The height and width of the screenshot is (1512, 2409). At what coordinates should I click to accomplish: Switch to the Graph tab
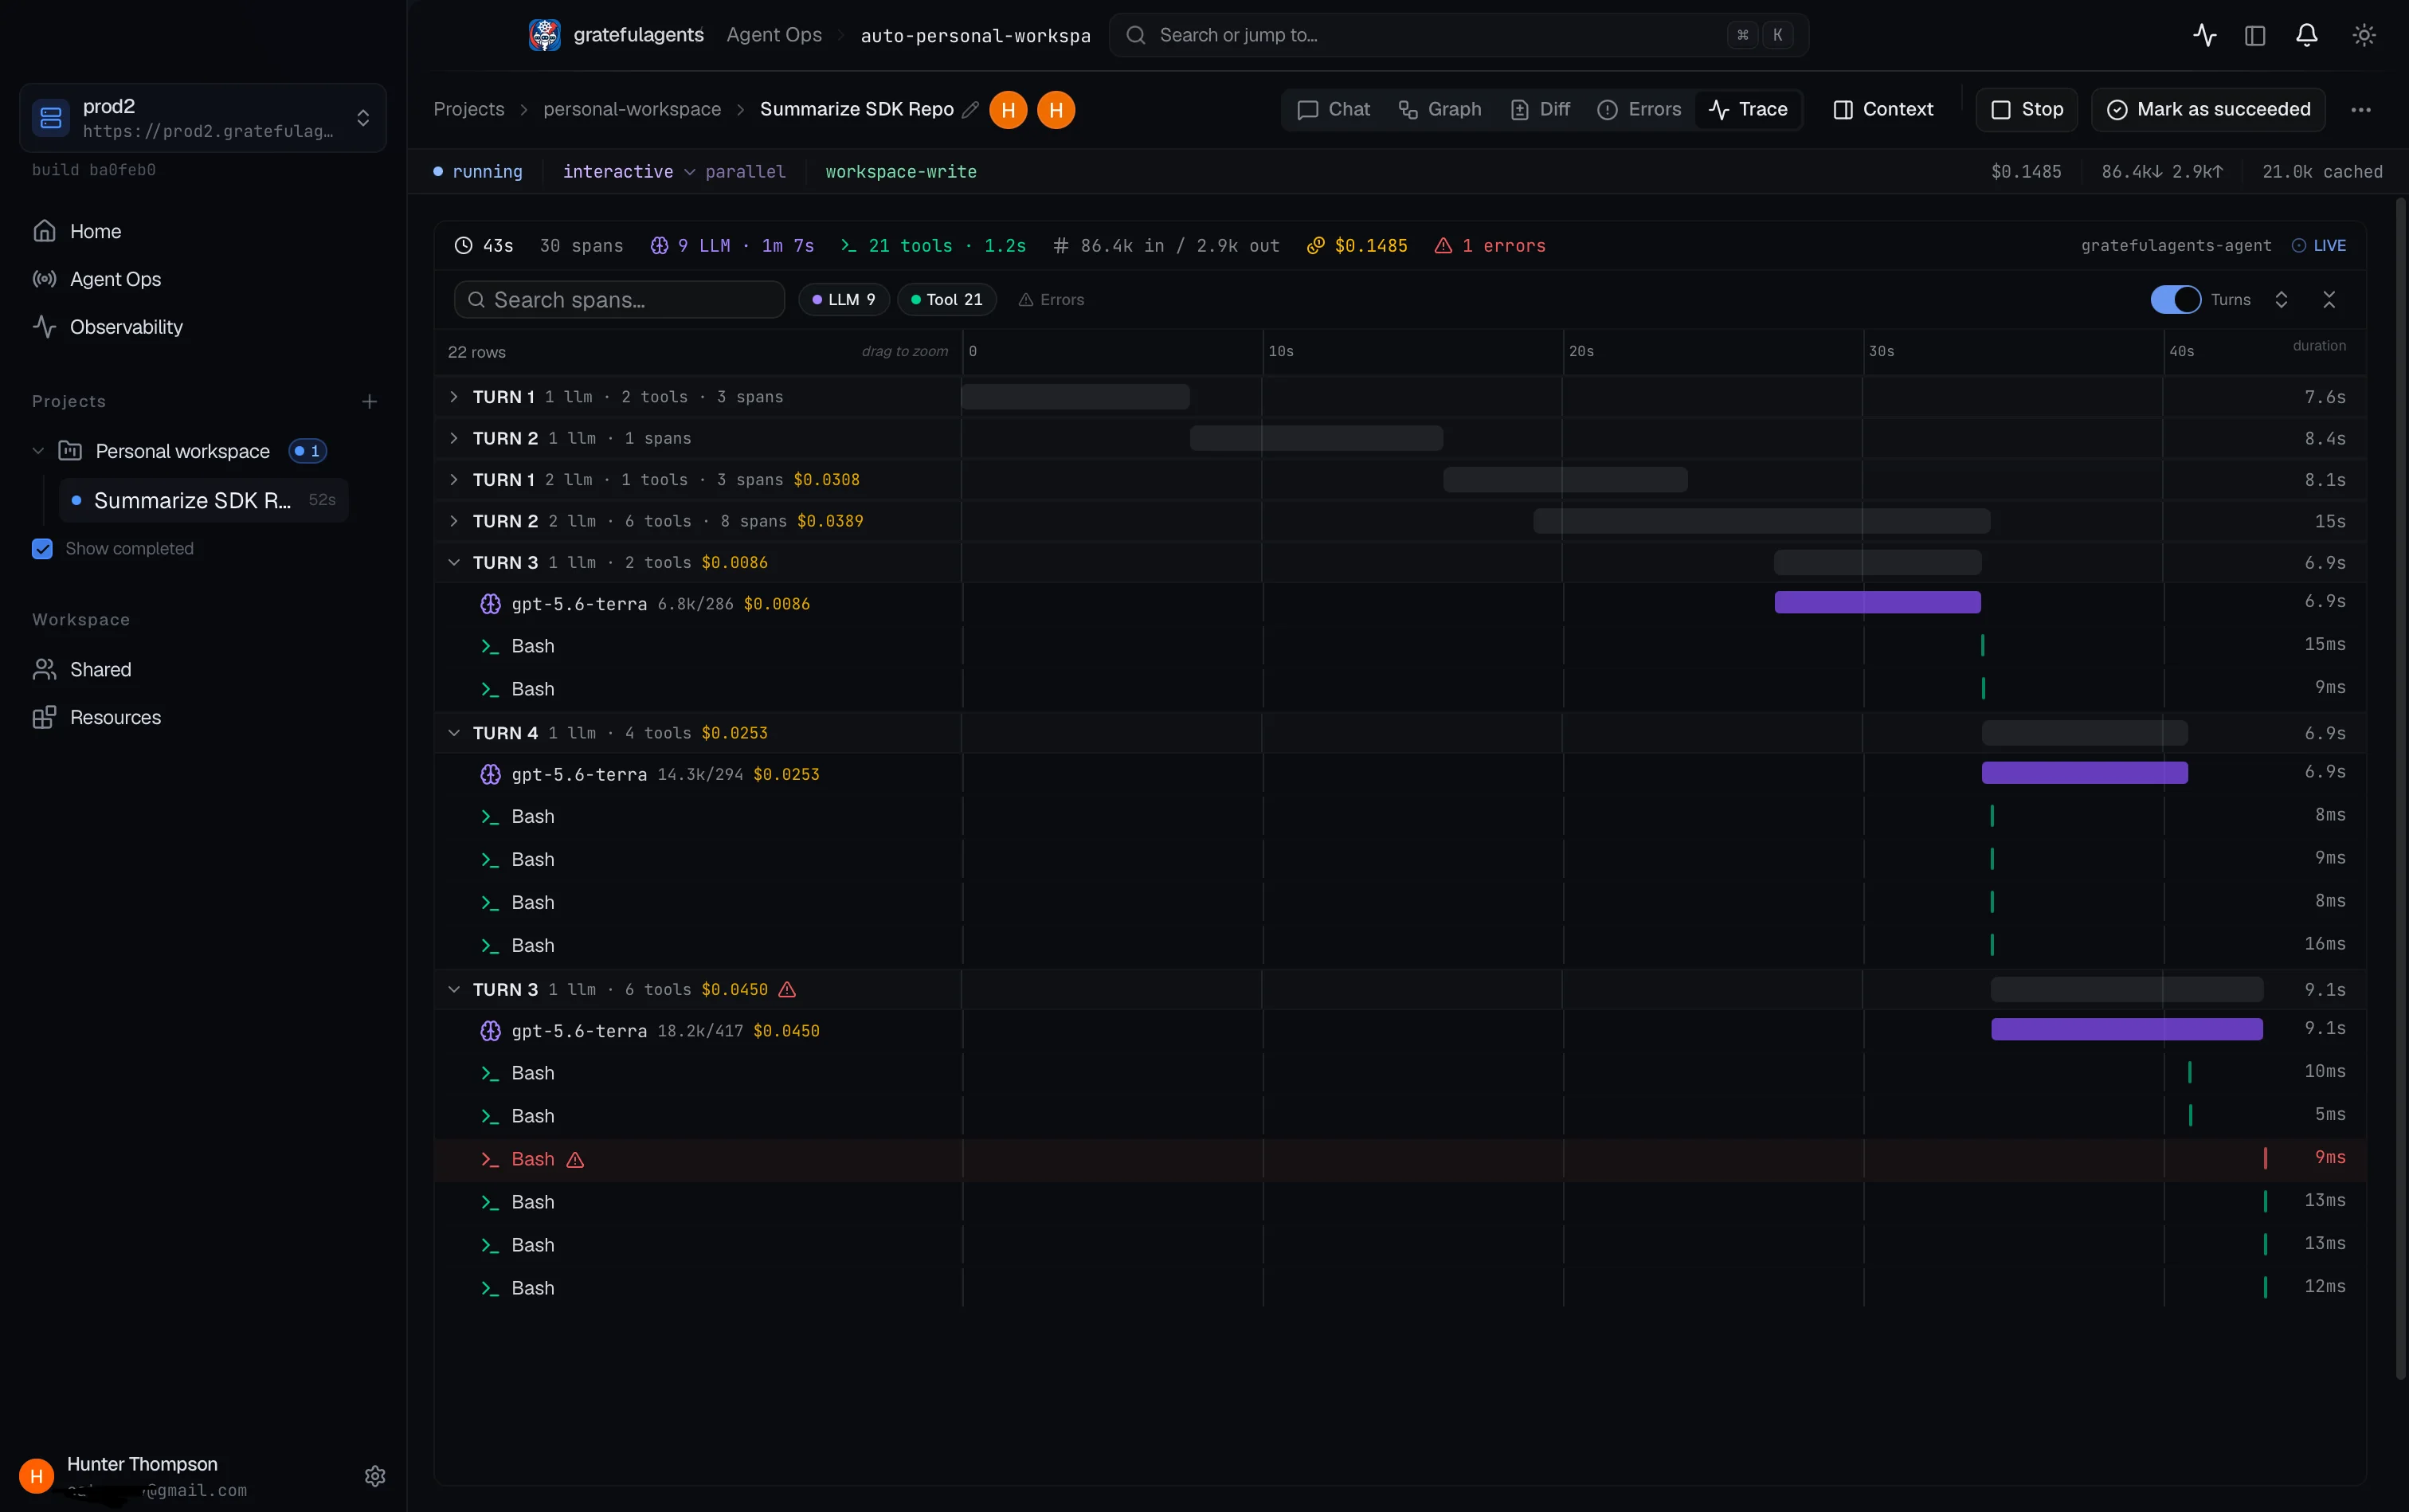(x=1439, y=110)
